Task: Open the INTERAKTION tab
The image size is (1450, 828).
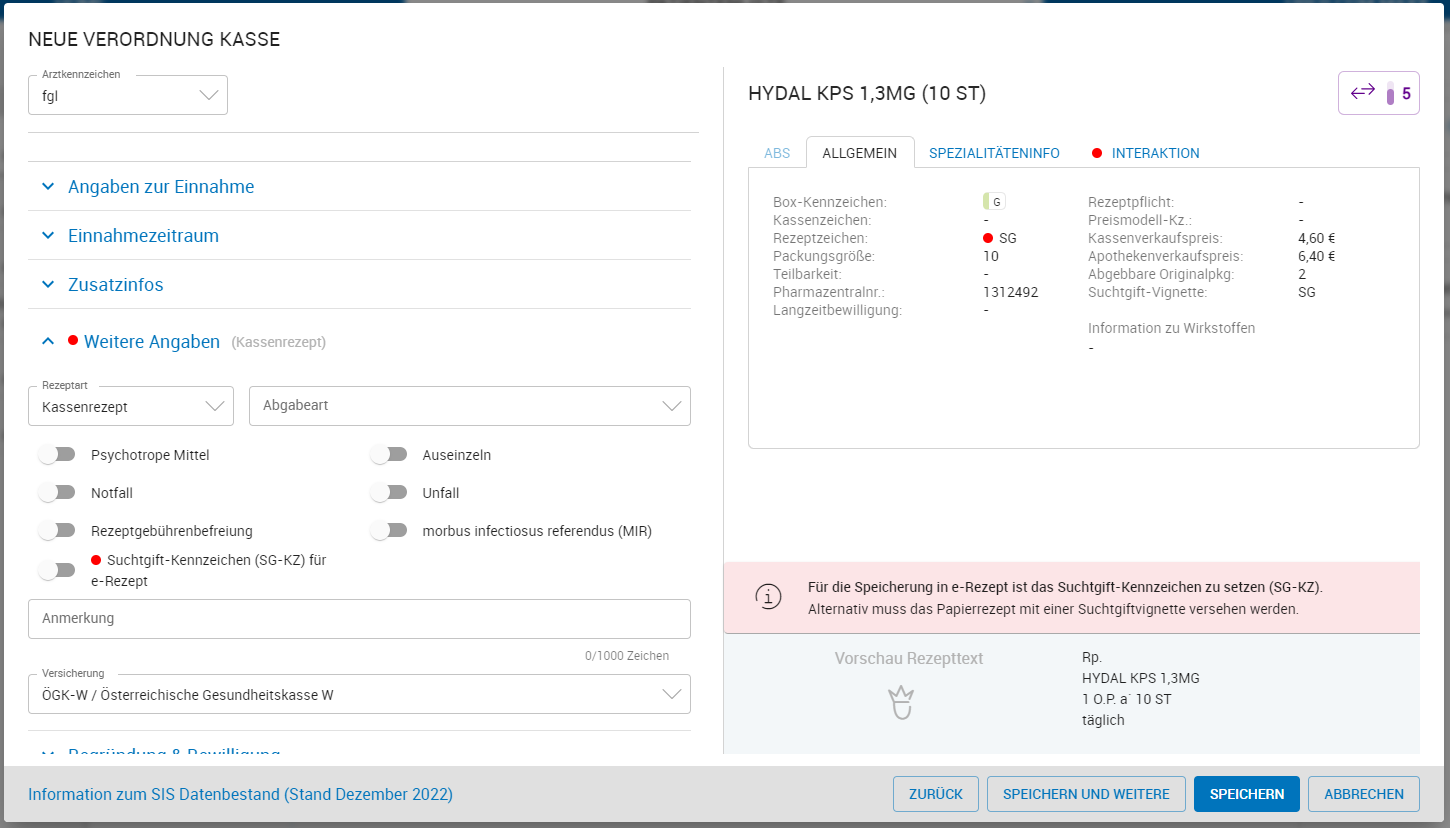Action: pyautogui.click(x=1146, y=153)
